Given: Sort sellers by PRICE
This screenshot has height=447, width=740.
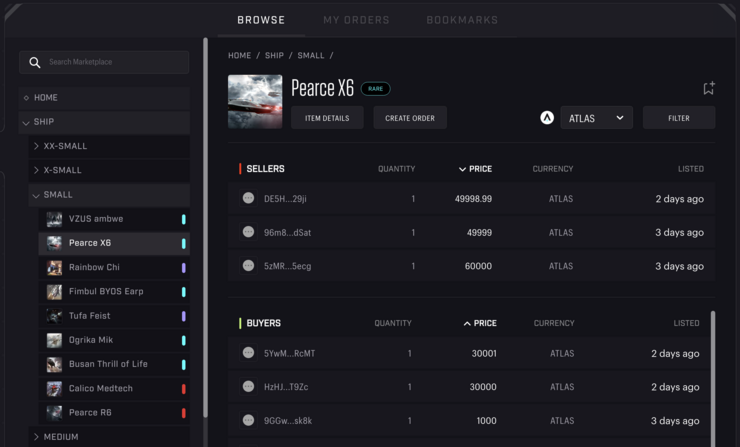Looking at the screenshot, I should 475,169.
